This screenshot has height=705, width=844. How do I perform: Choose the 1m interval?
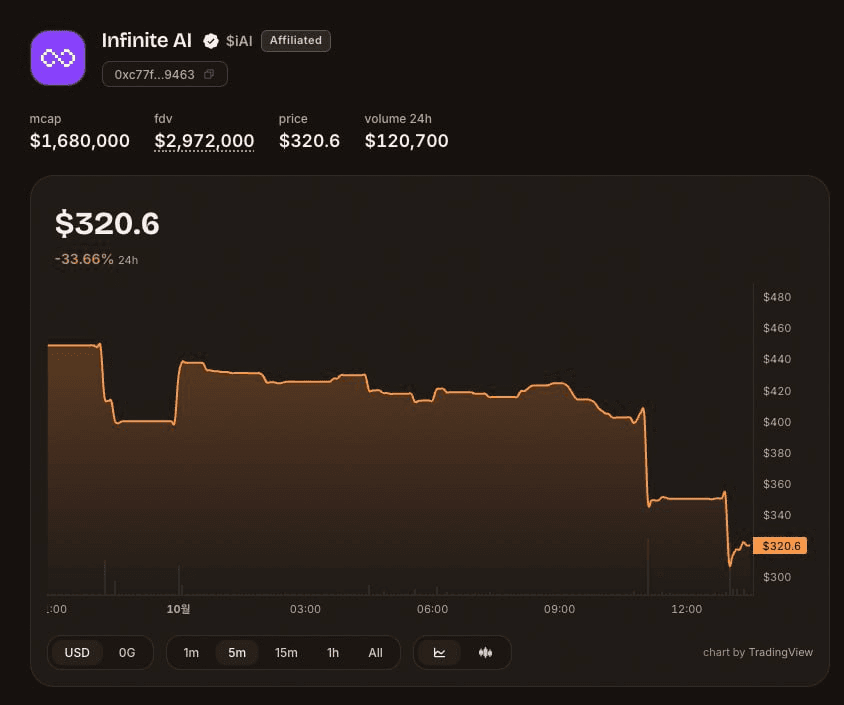point(191,653)
